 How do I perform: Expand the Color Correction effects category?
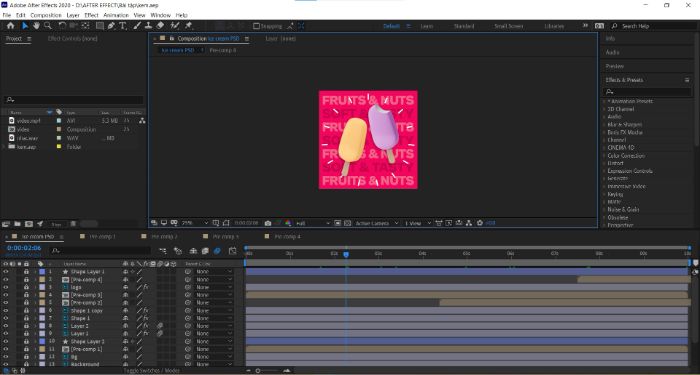[626, 156]
